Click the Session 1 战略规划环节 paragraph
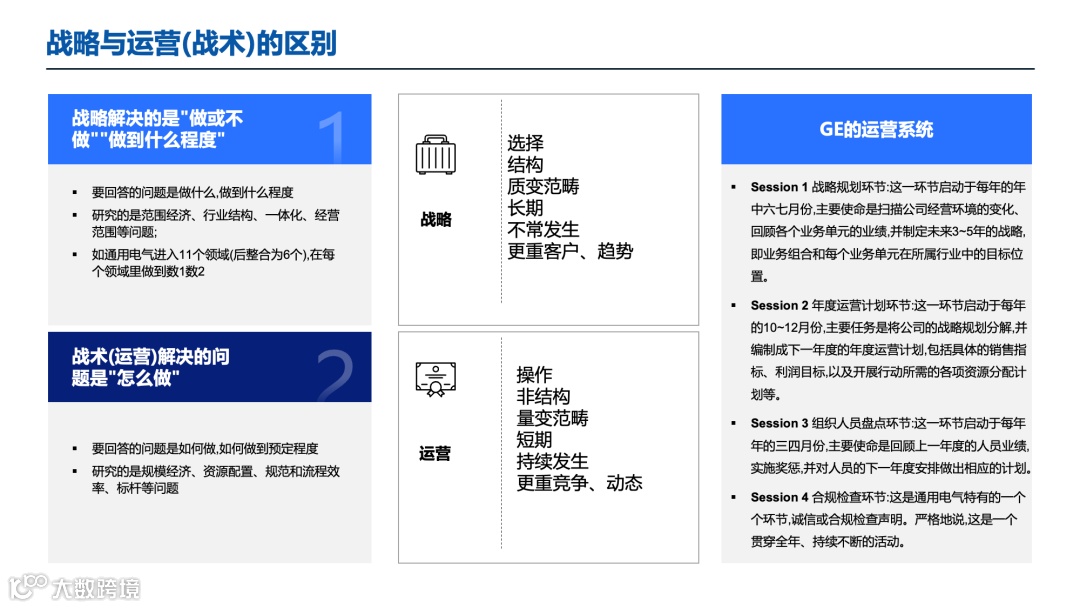 pyautogui.click(x=889, y=231)
